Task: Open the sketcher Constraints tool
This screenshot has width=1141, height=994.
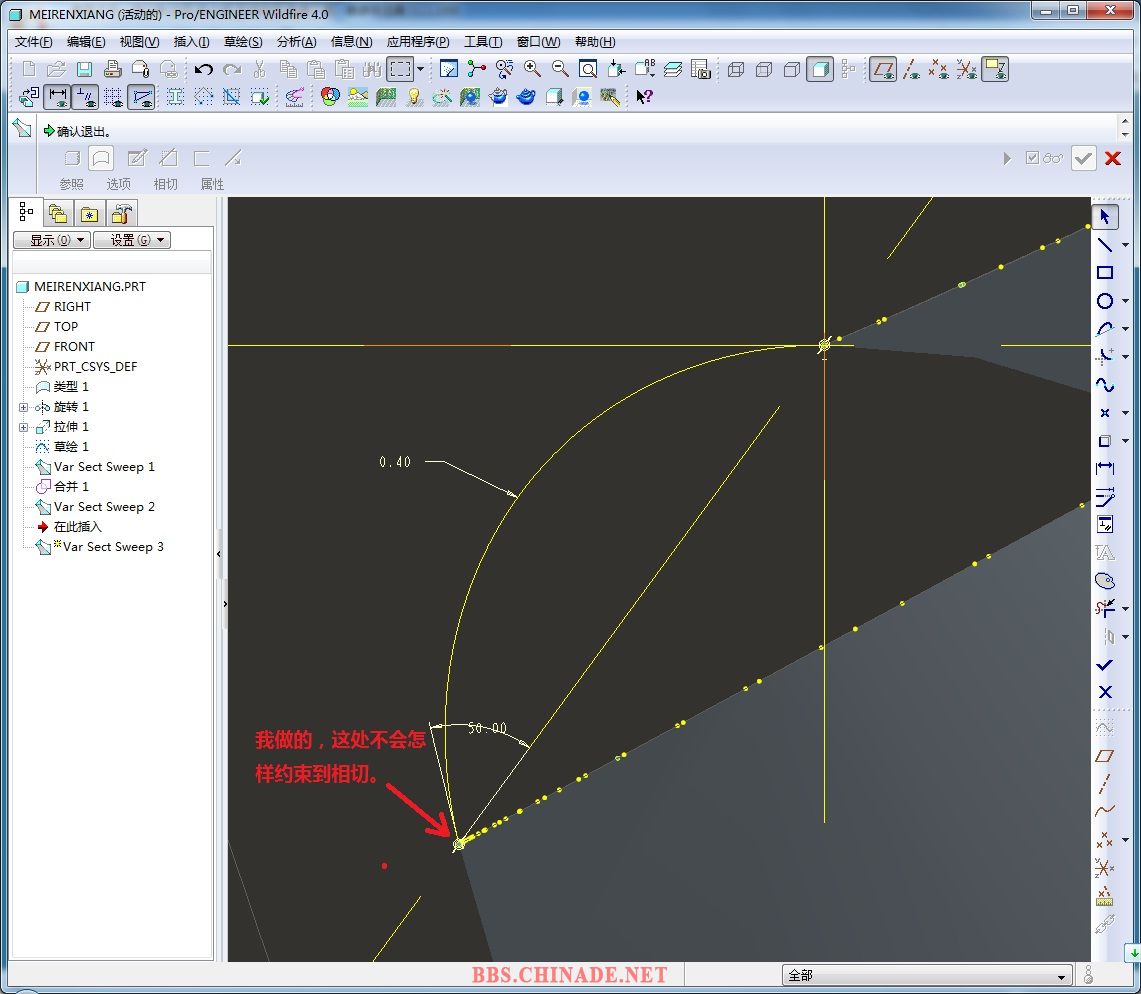Action: pyautogui.click(x=1105, y=524)
